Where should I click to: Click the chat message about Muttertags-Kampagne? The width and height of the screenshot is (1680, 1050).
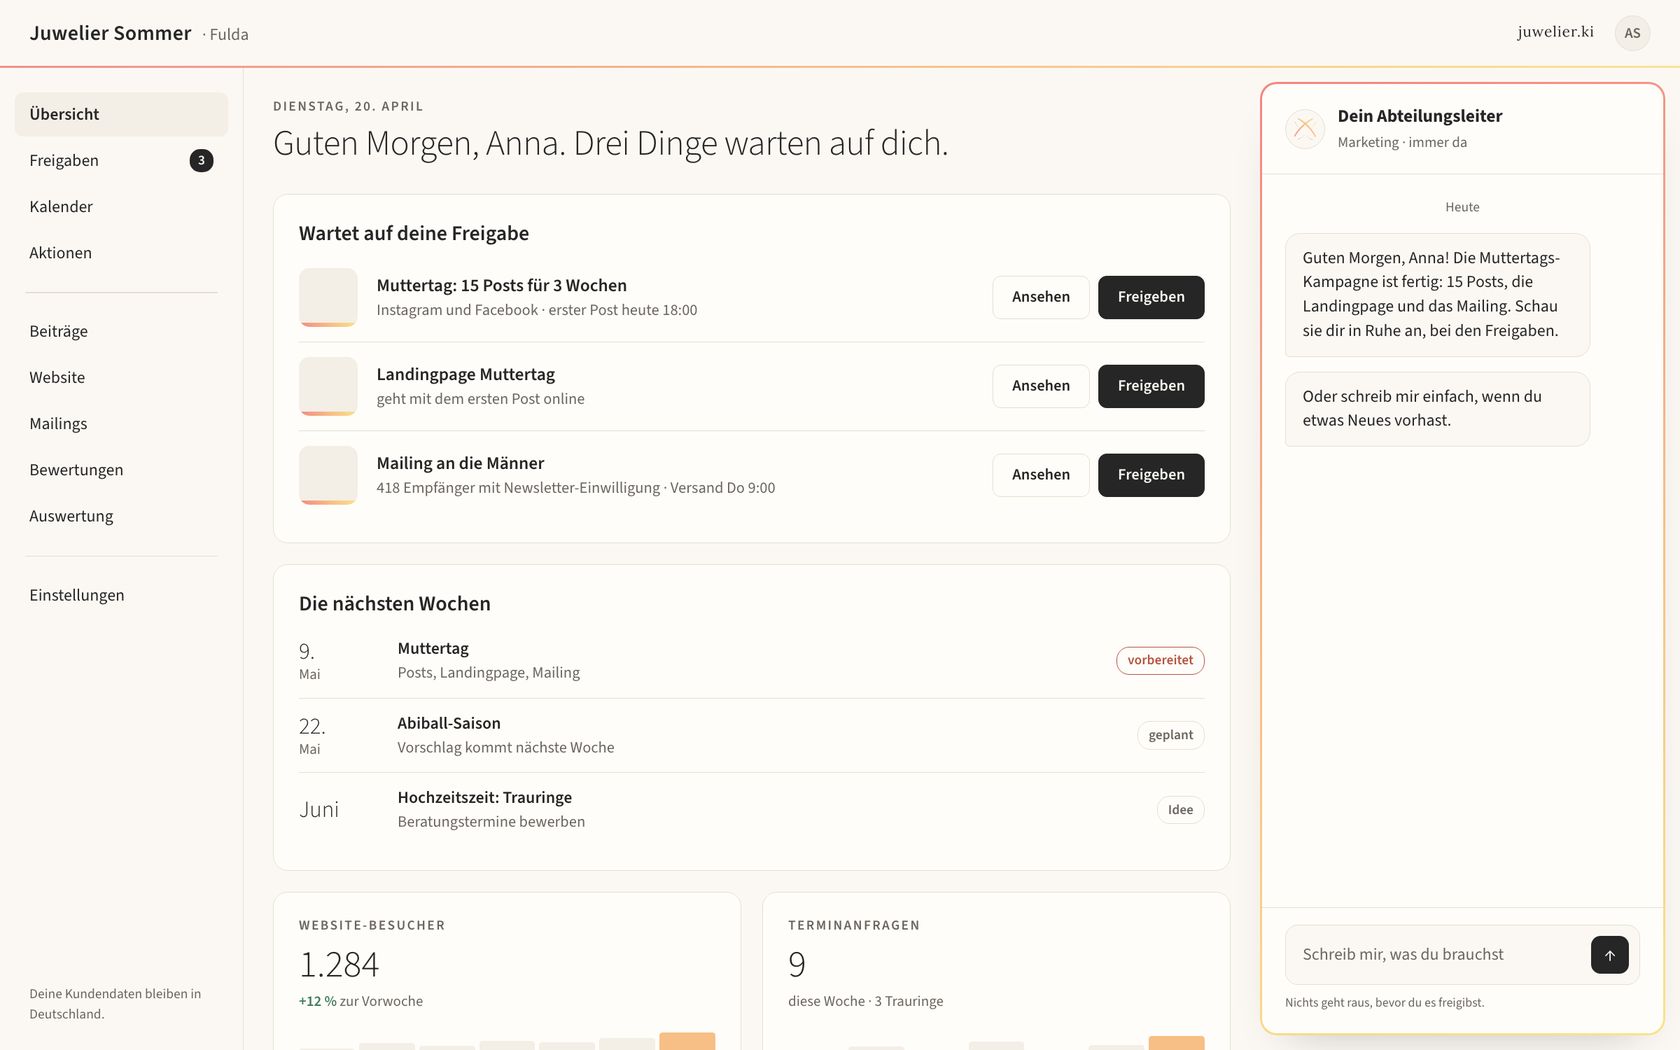coord(1437,295)
